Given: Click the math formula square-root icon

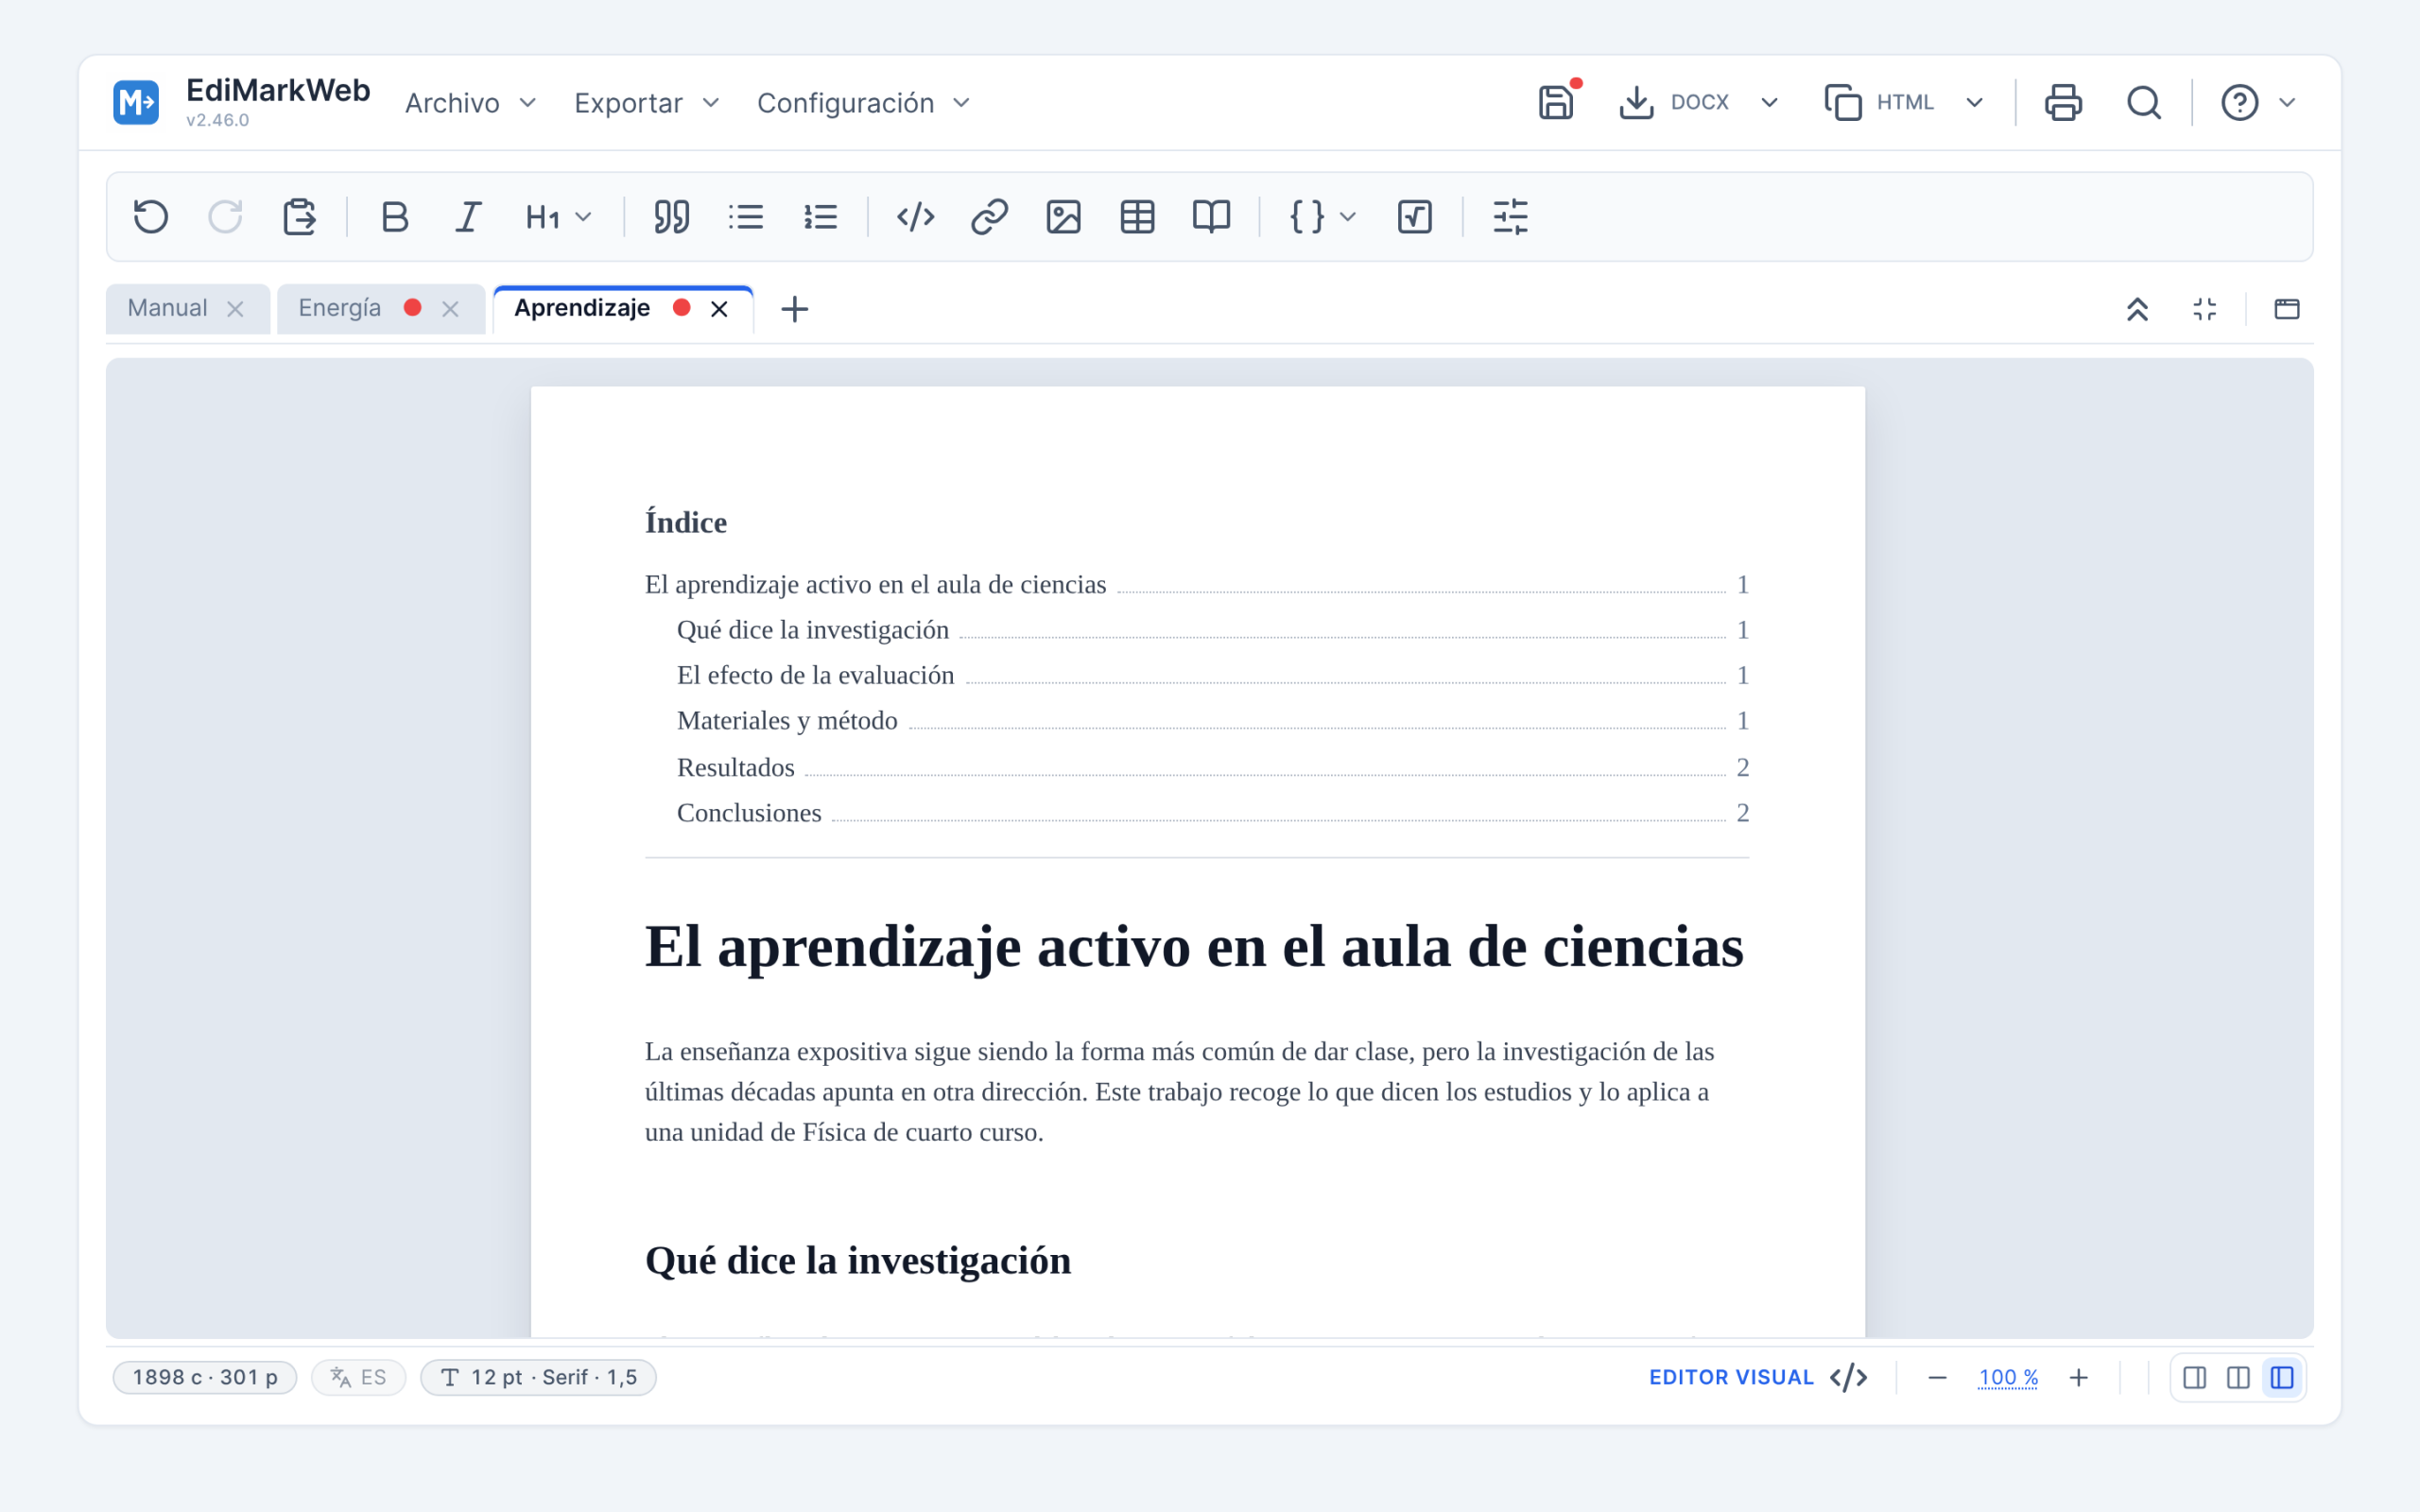Looking at the screenshot, I should (x=1415, y=216).
